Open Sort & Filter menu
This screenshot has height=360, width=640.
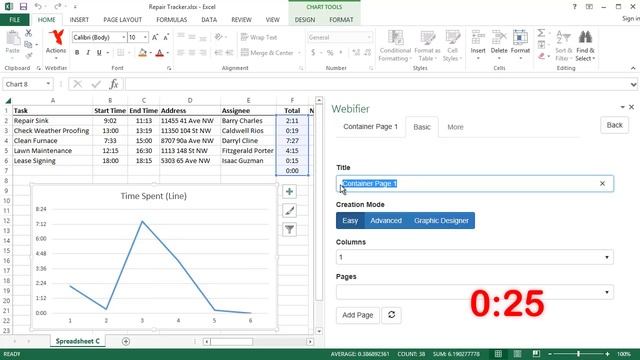tap(564, 46)
